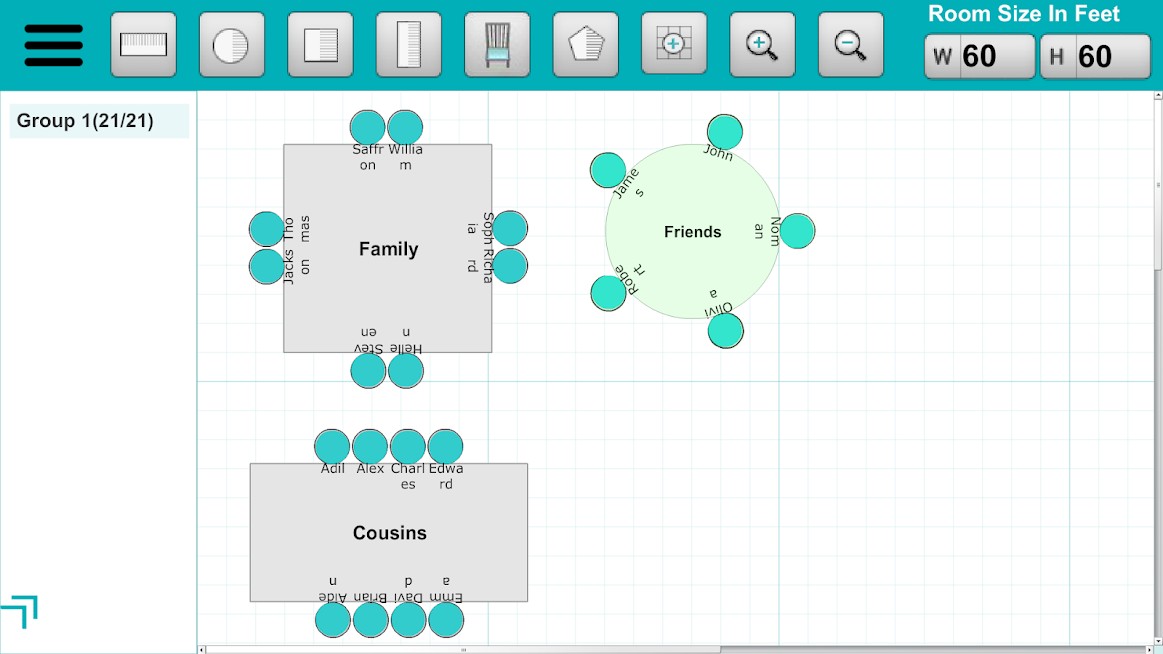The height and width of the screenshot is (654, 1163).
Task: Click the chair tool icon
Action: click(x=497, y=45)
